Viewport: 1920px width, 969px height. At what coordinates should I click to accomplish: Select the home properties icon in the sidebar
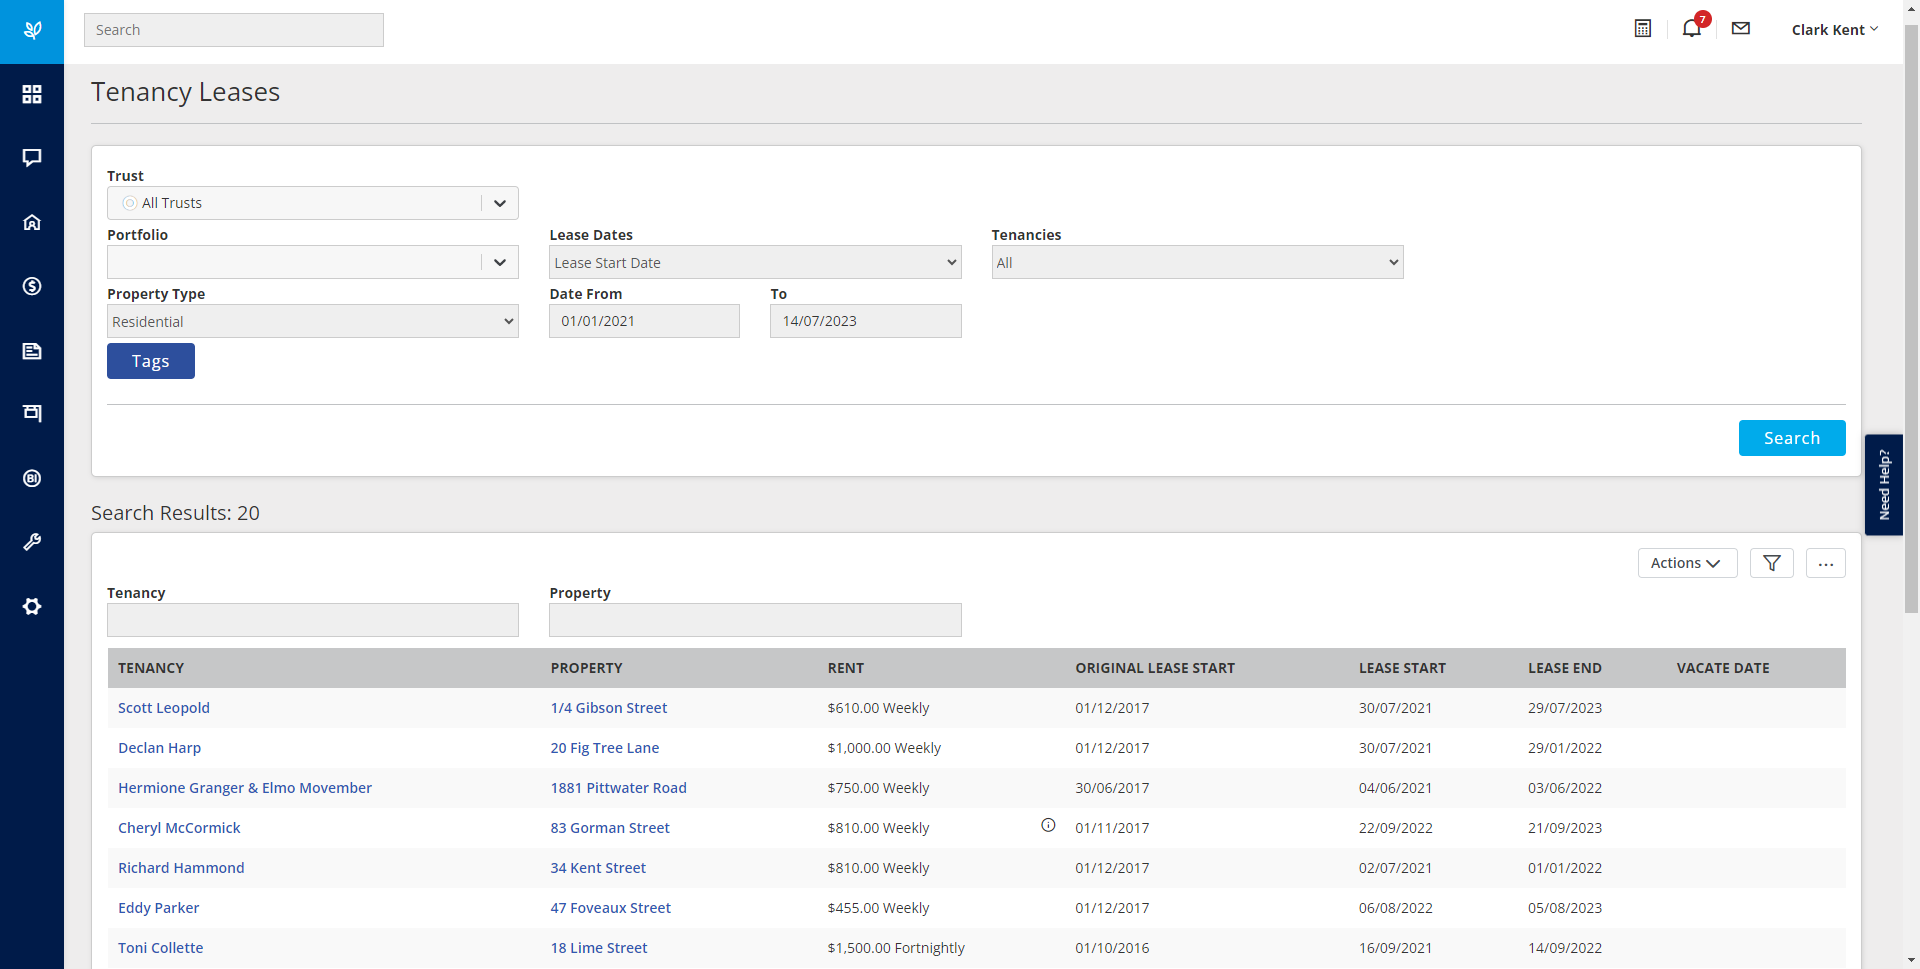tap(32, 222)
